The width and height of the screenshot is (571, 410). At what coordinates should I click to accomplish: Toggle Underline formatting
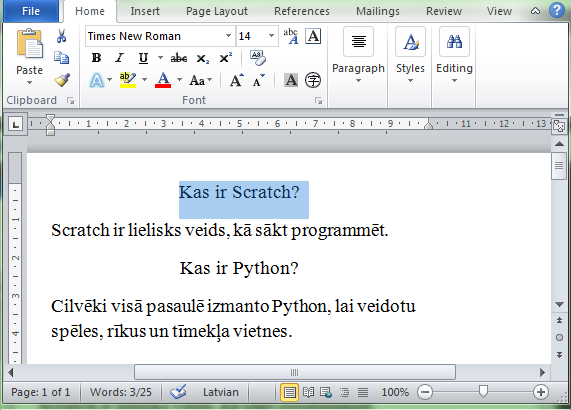point(143,58)
